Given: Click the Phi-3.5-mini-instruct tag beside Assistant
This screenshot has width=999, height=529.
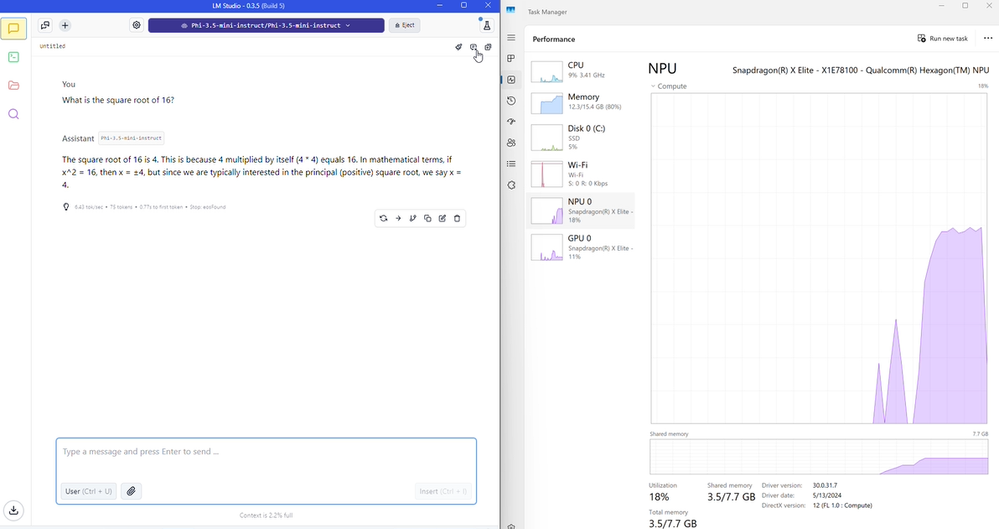Looking at the screenshot, I should click(131, 138).
